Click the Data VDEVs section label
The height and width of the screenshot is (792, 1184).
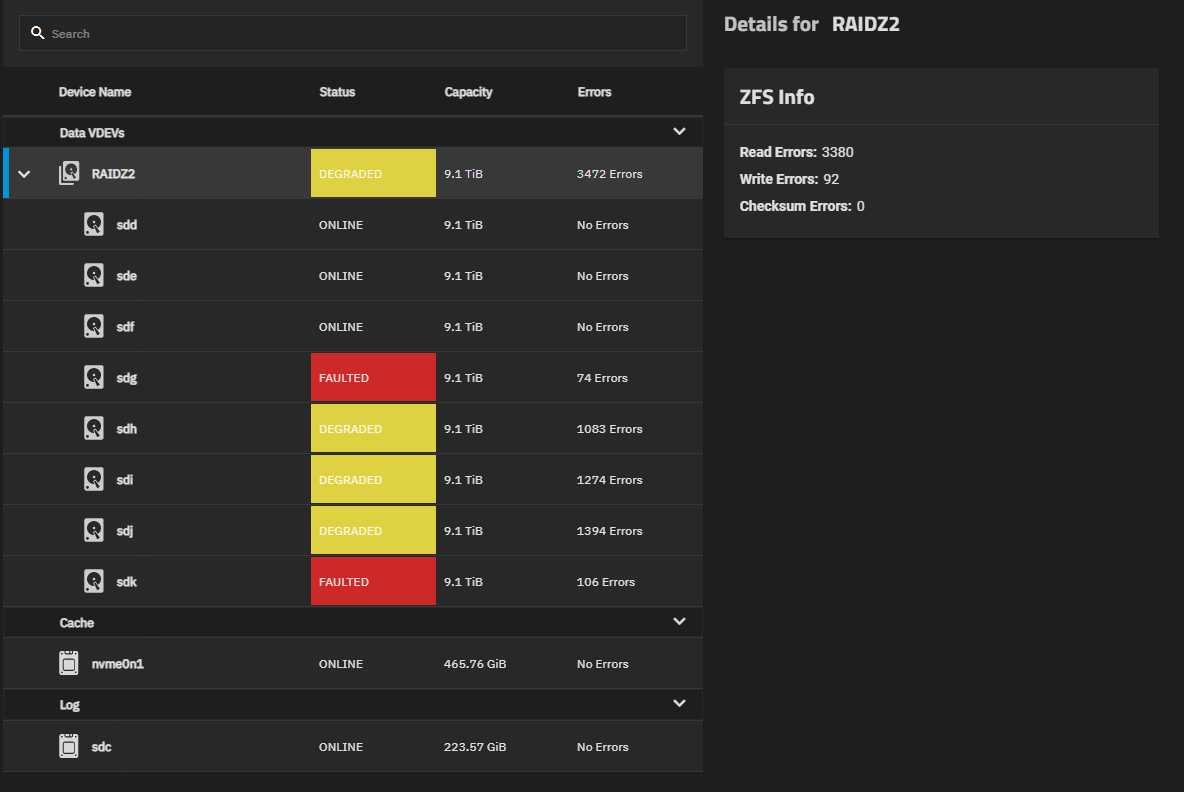pyautogui.click(x=92, y=133)
